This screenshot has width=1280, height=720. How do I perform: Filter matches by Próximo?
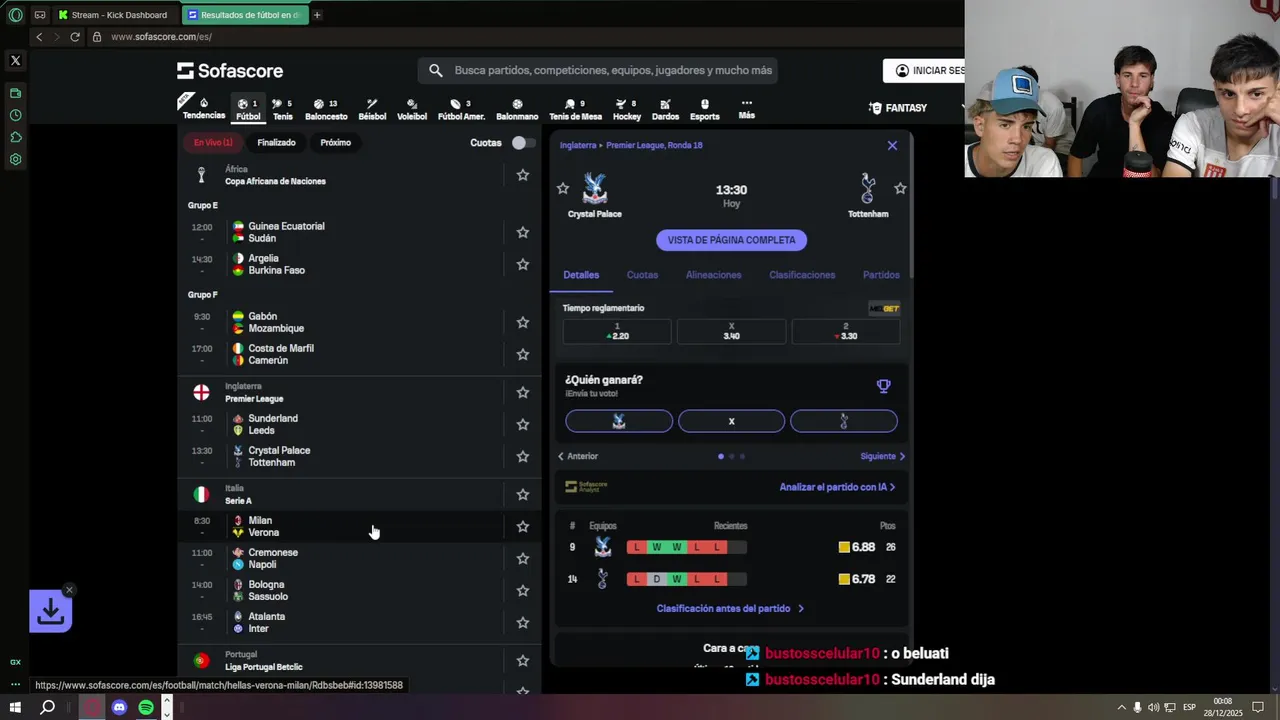(335, 143)
